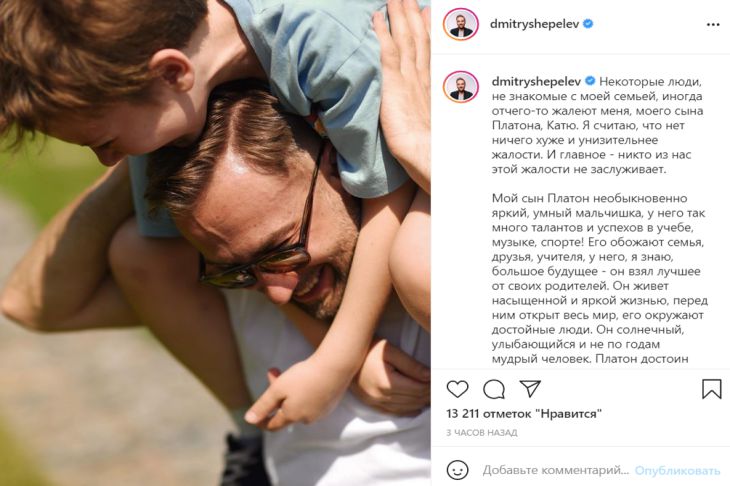This screenshot has height=486, width=730.
Task: Save the post with the bookmark icon
Action: (x=711, y=389)
